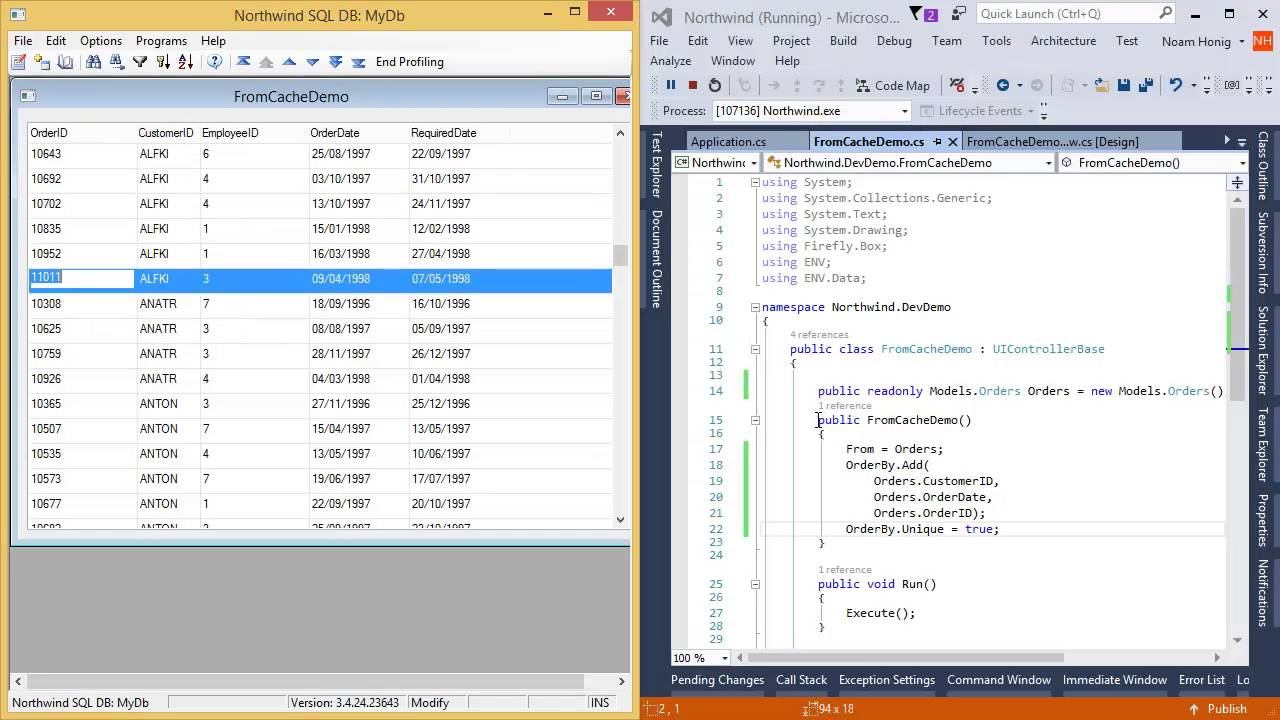The width and height of the screenshot is (1280, 720).
Task: Click the Code Map button
Action: point(892,85)
